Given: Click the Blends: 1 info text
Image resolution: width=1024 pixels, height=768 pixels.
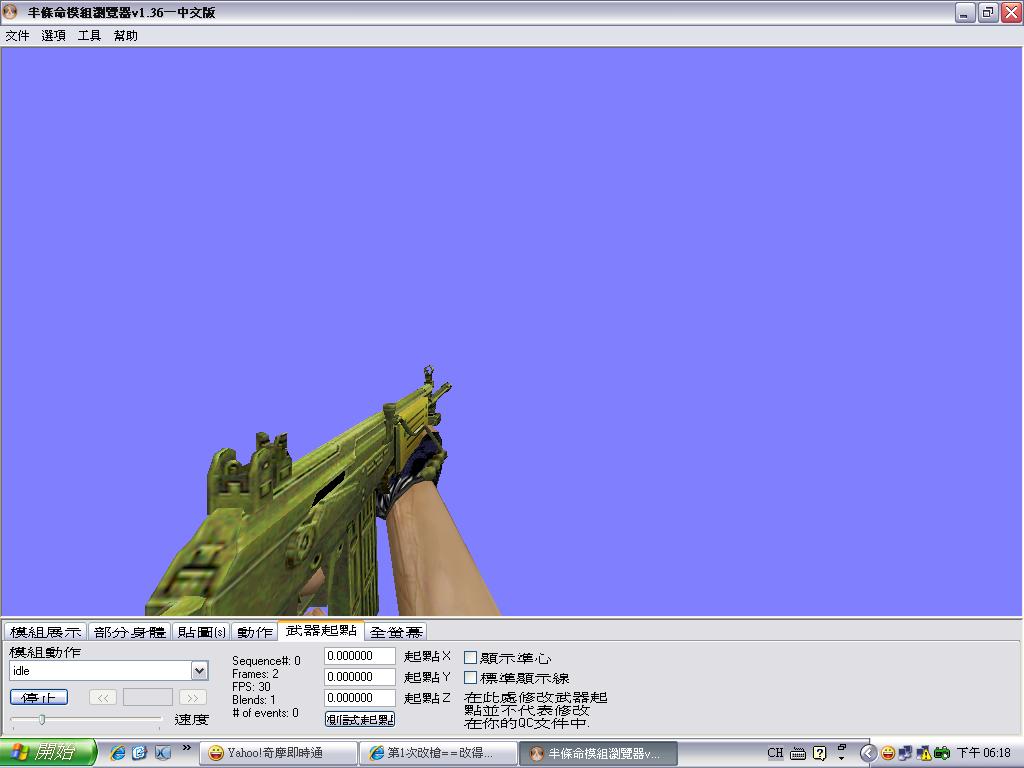Looking at the screenshot, I should coord(254,699).
